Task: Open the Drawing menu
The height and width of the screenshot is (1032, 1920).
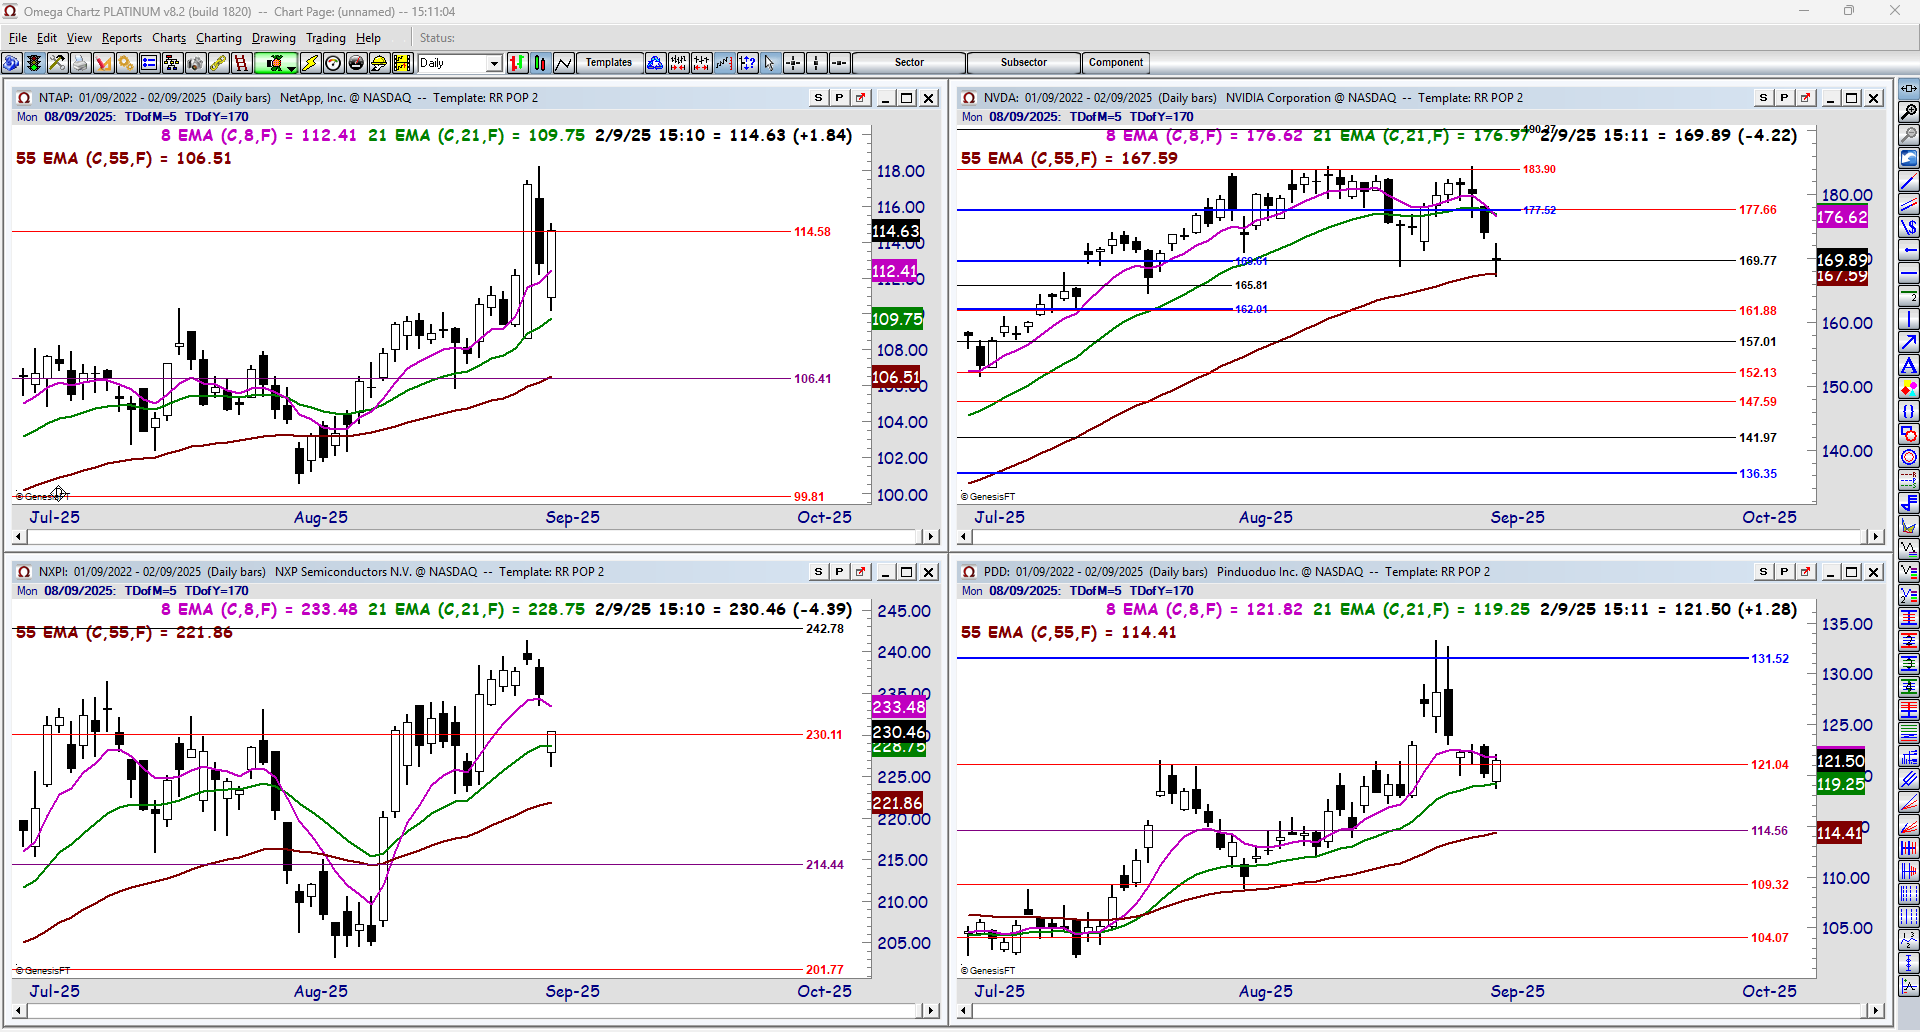Action: click(x=274, y=38)
